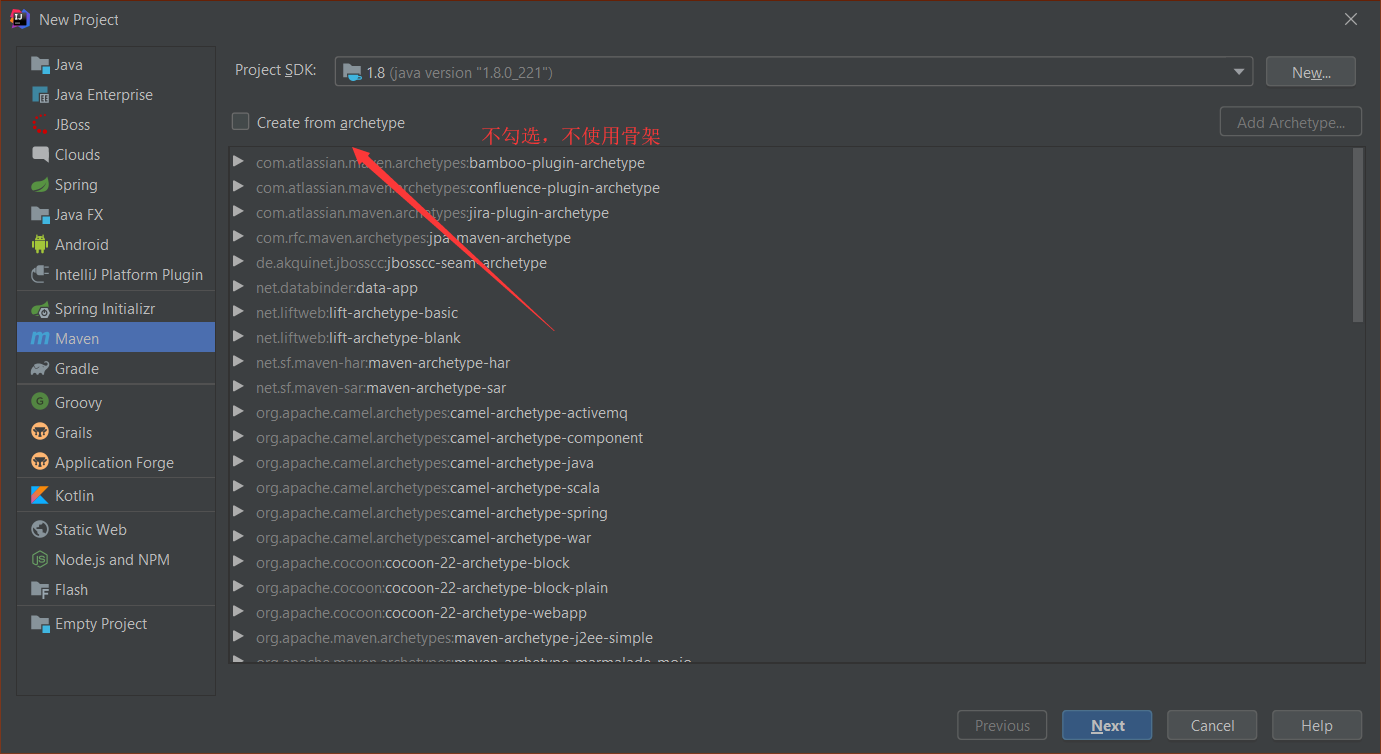This screenshot has width=1381, height=754.
Task: Select Java Enterprise project type
Action: coord(116,95)
